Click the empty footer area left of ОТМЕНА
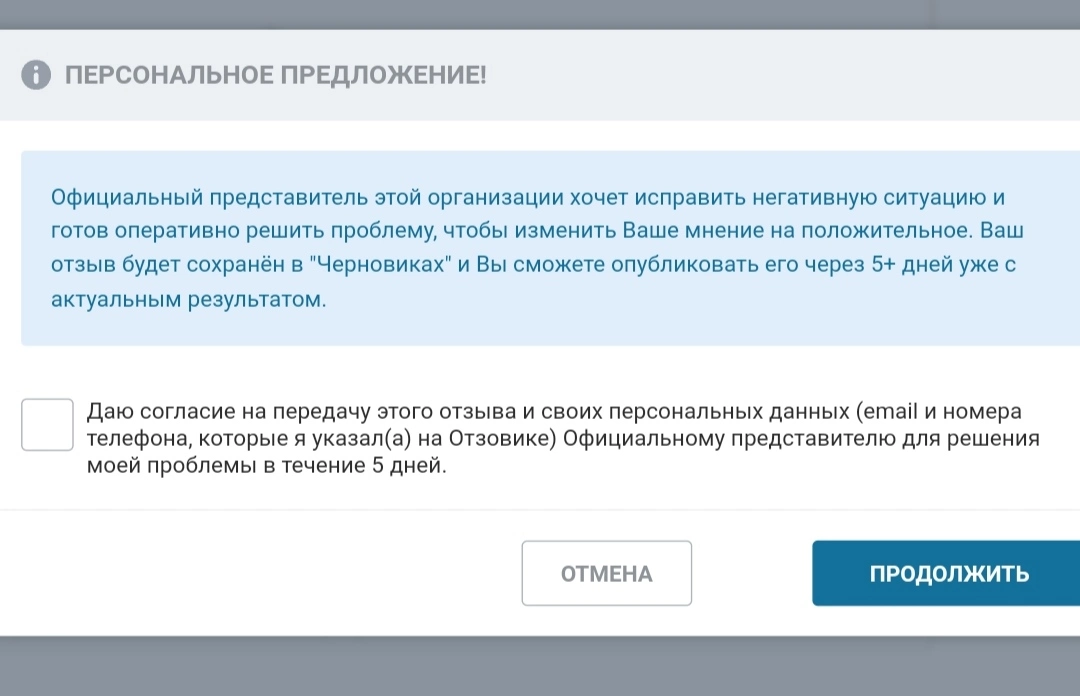 click(x=260, y=573)
